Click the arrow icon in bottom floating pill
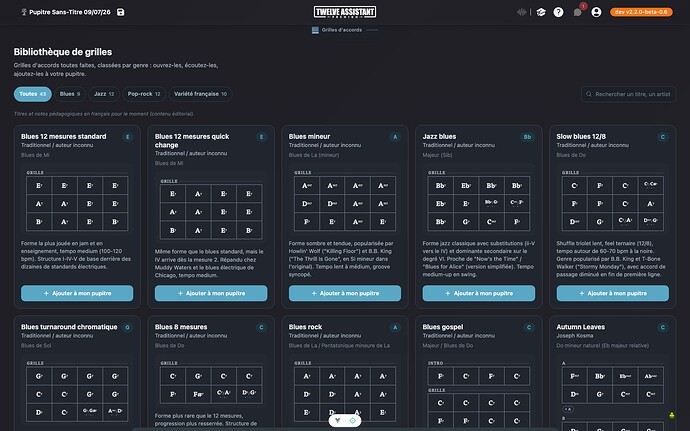Image resolution: width=690 pixels, height=431 pixels. pyautogui.click(x=338, y=420)
